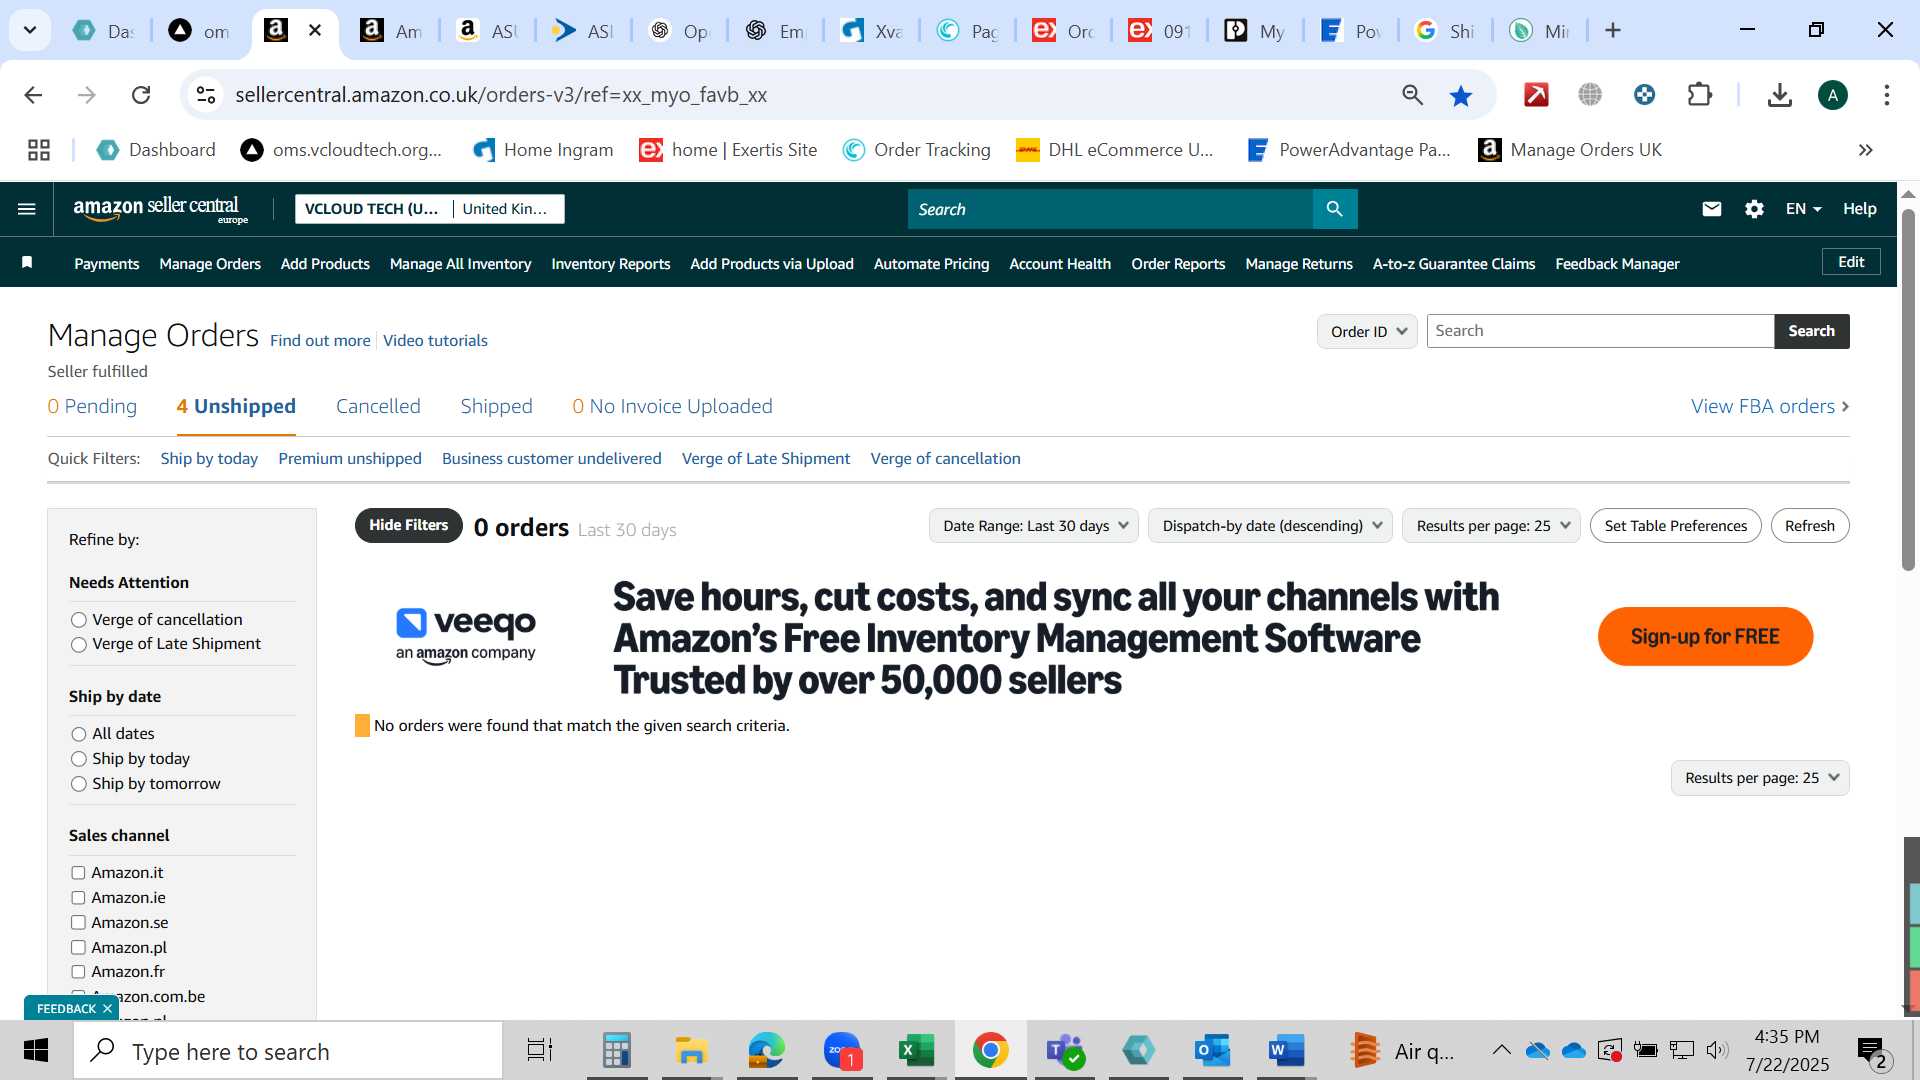Open the Seller Central hamburger menu
The image size is (1920, 1080).
point(27,209)
